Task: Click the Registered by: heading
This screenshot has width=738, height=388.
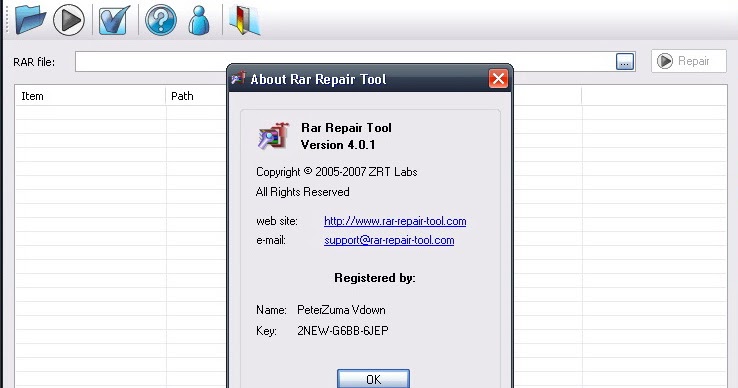Action: point(375,278)
